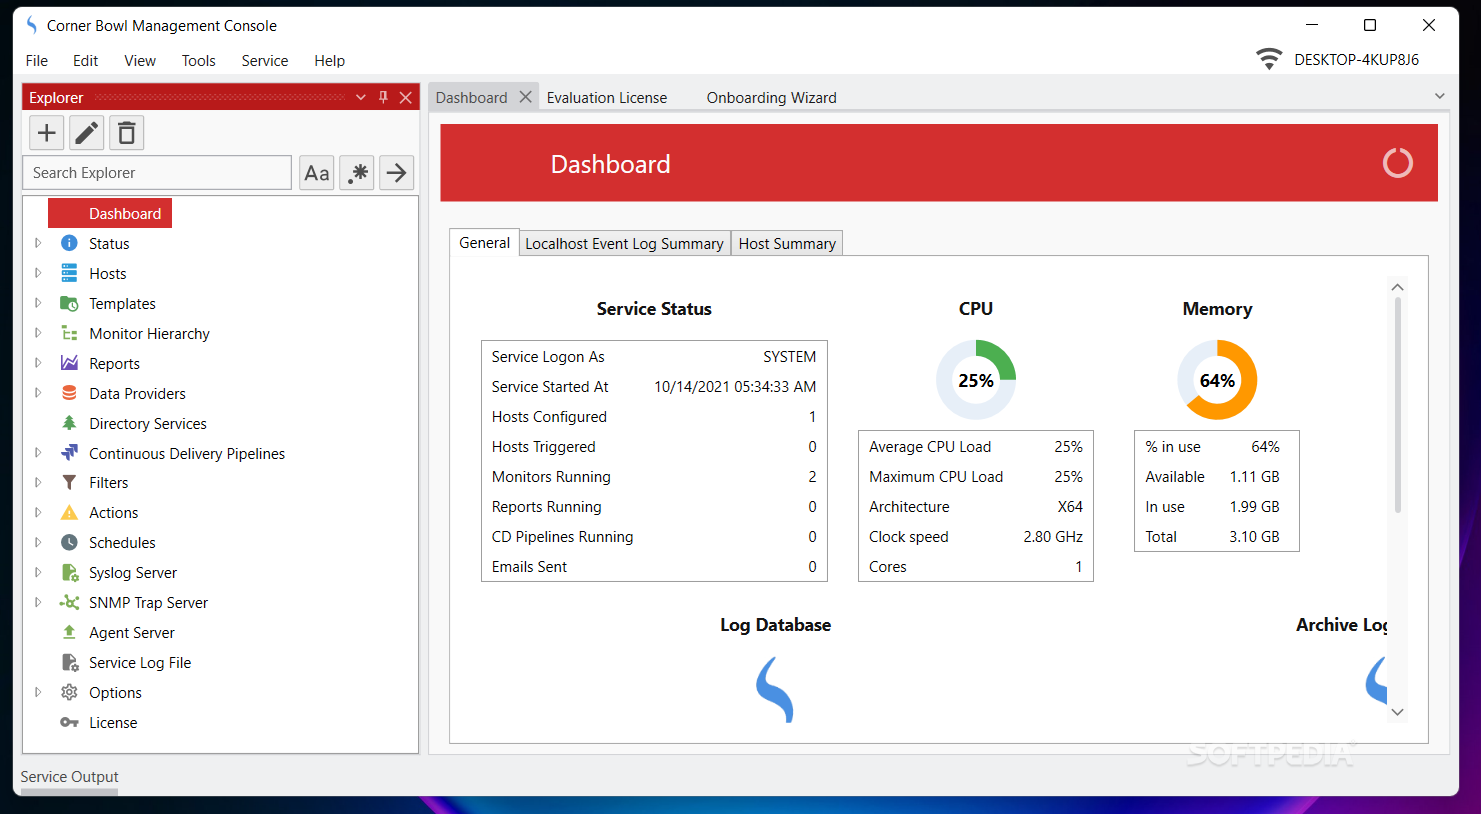Expand the Hosts tree node
Viewport: 1481px width, 814px height.
tap(38, 273)
